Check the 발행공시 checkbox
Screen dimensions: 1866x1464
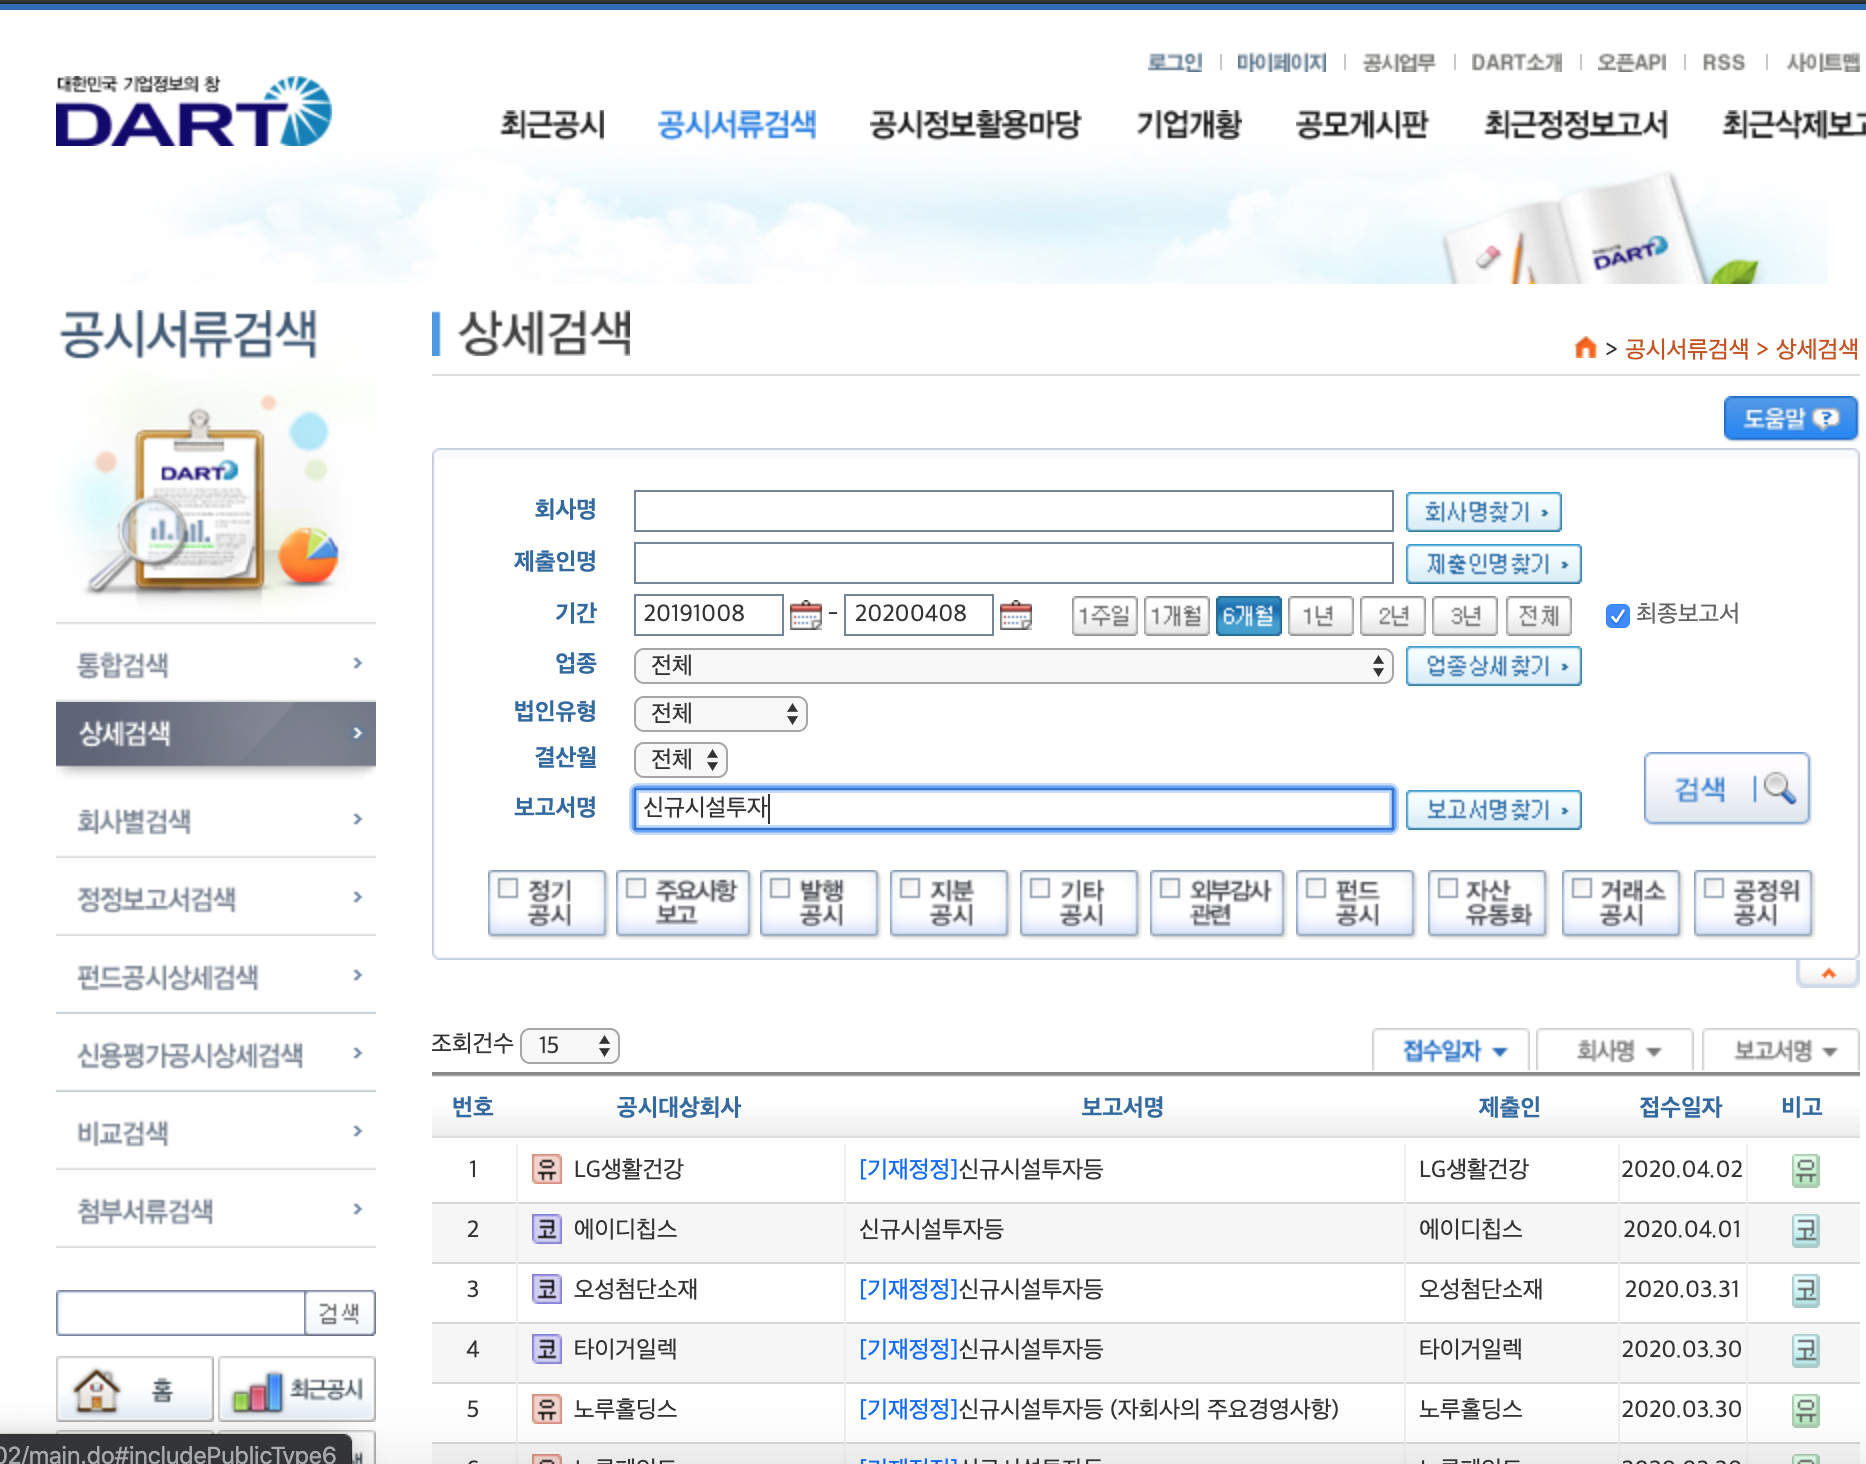780,888
